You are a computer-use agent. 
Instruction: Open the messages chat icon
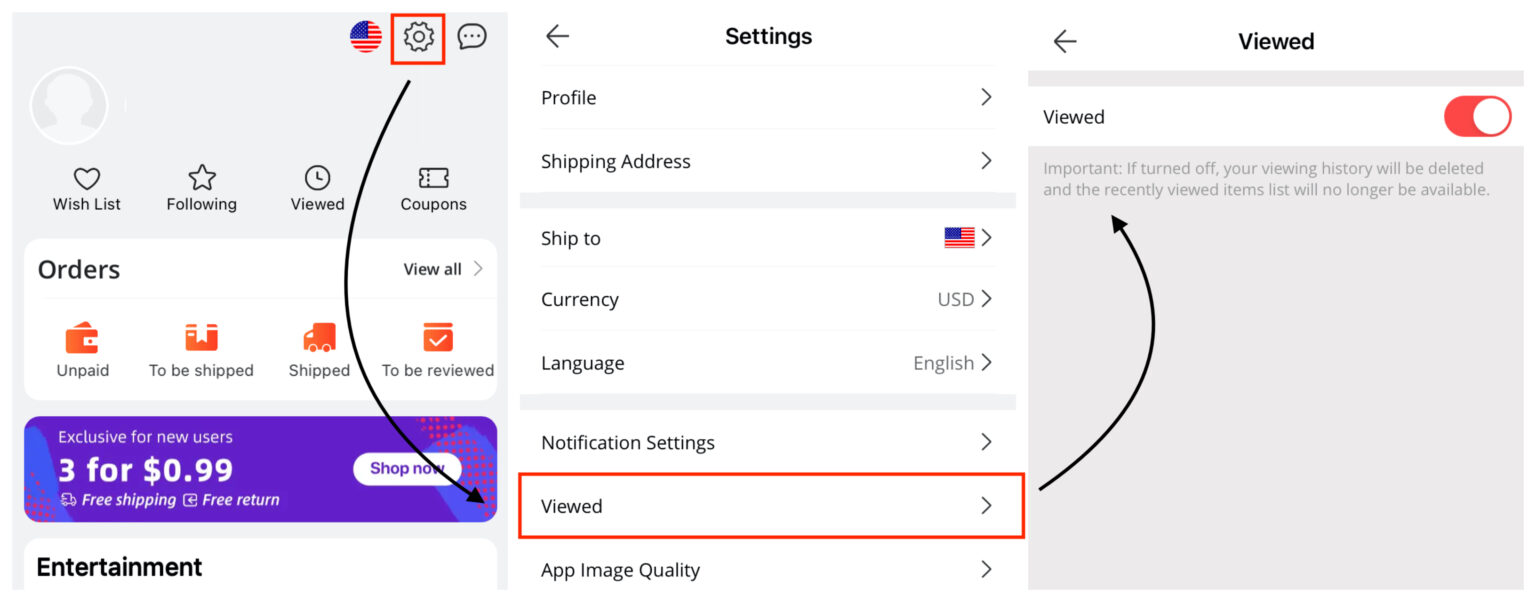point(471,36)
